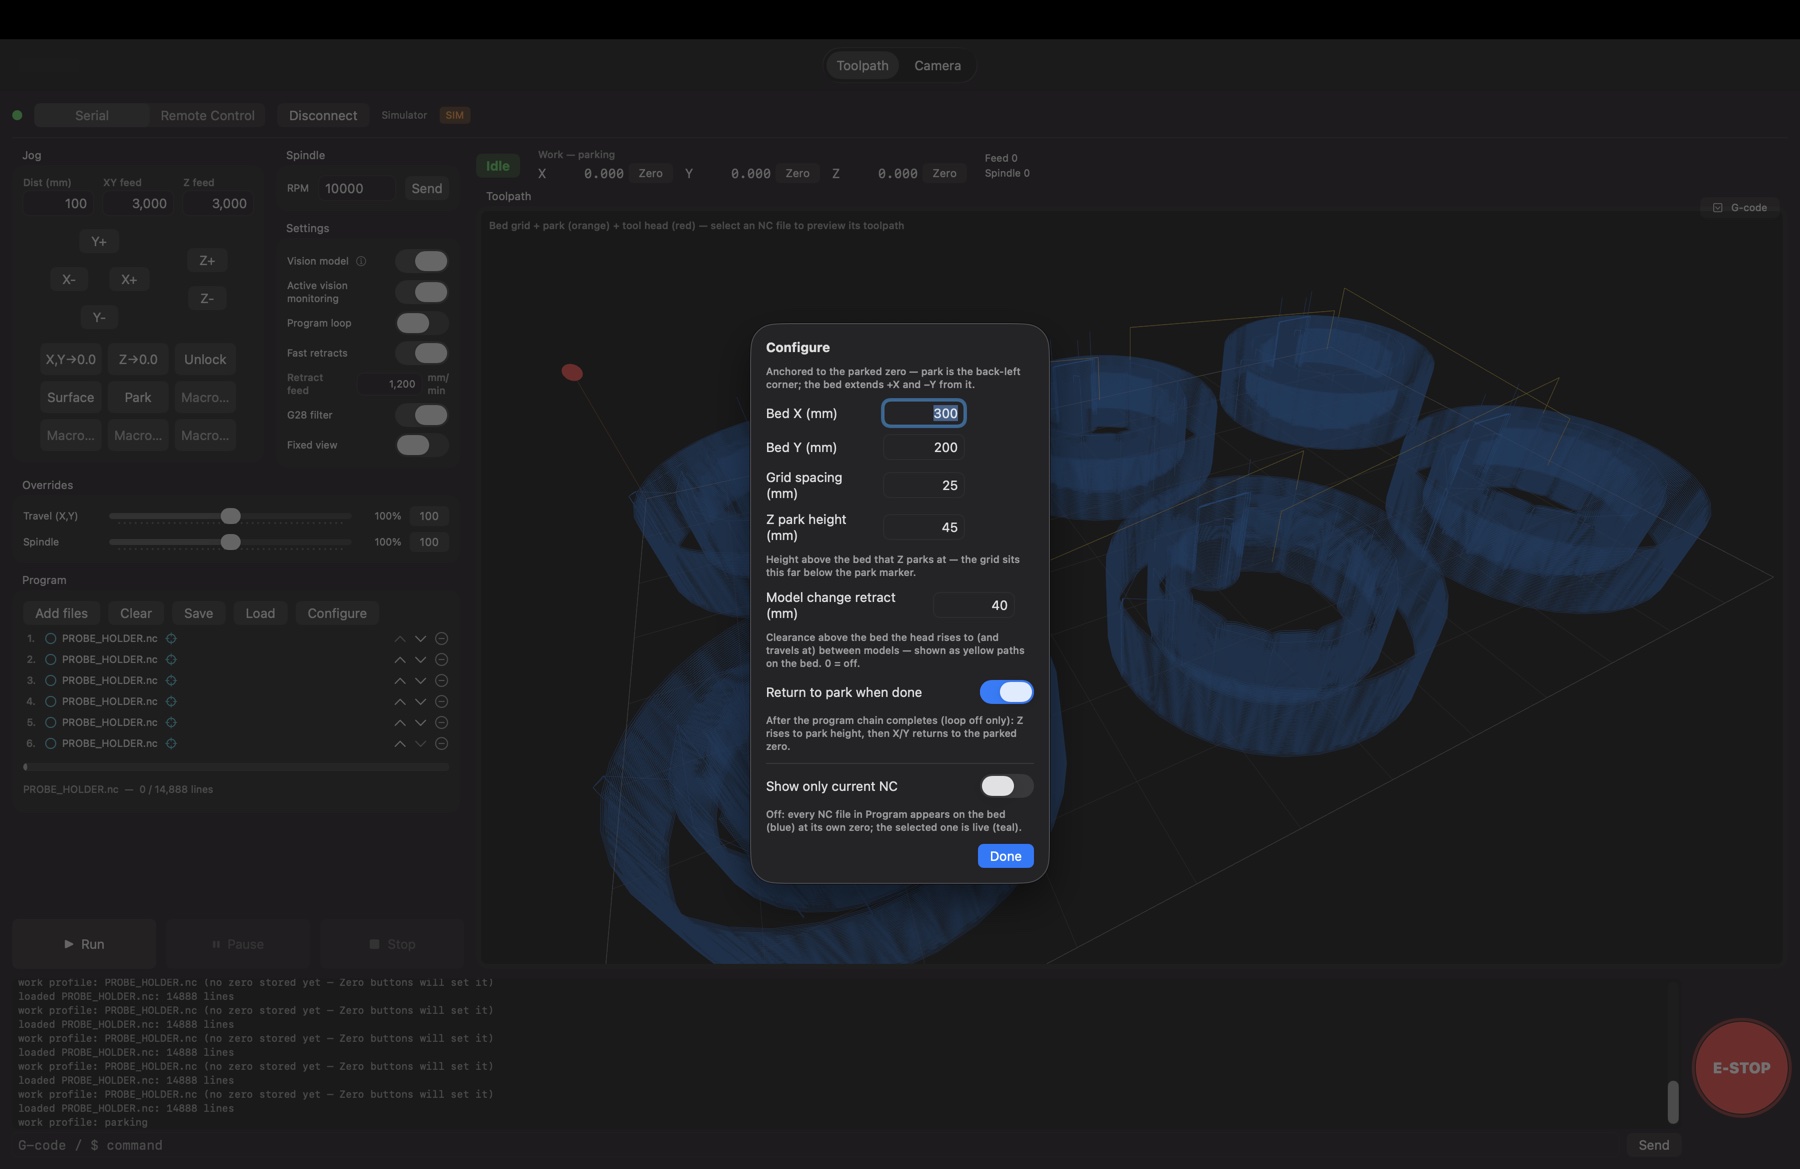Image resolution: width=1800 pixels, height=1169 pixels.
Task: Remove program entry 3 with its minus icon
Action: tap(441, 680)
